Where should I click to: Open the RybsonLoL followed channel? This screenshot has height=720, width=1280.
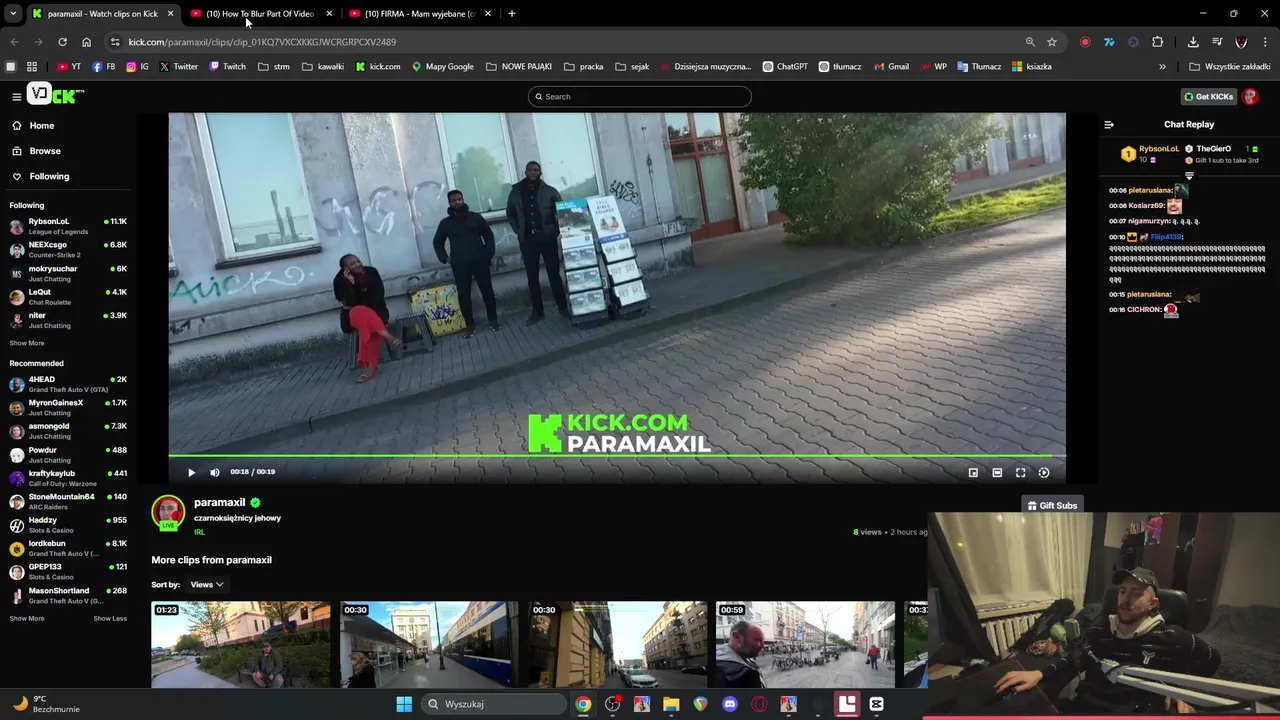pos(68,226)
